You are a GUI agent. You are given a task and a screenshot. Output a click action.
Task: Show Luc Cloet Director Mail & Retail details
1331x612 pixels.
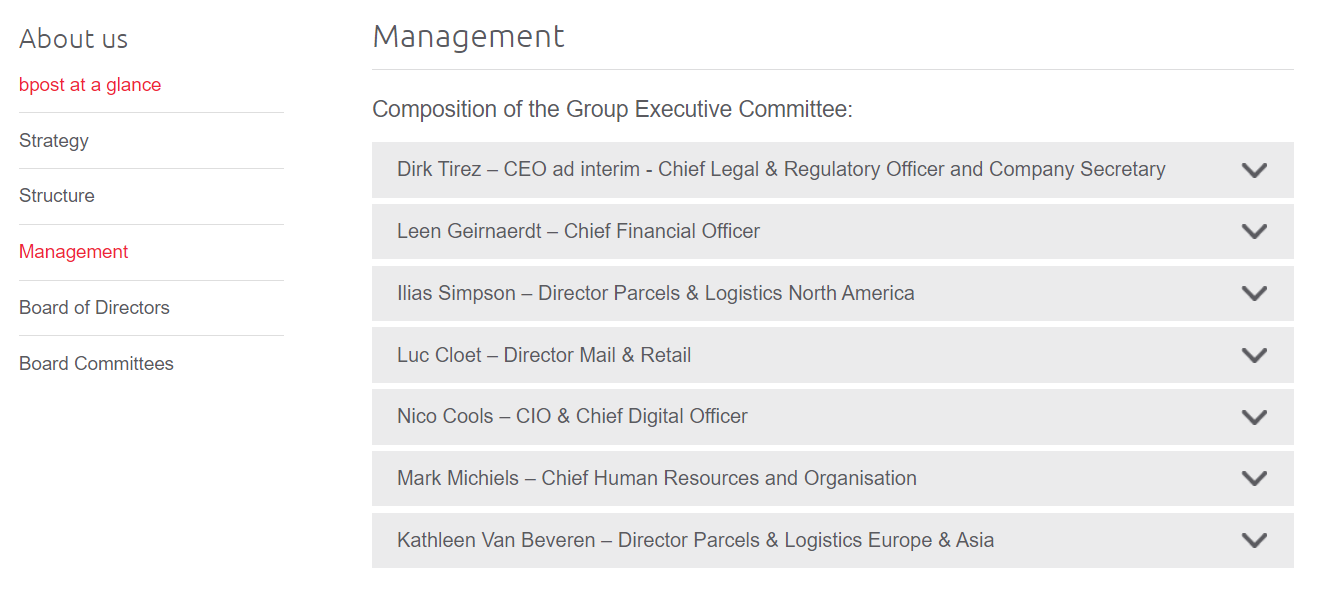(544, 356)
